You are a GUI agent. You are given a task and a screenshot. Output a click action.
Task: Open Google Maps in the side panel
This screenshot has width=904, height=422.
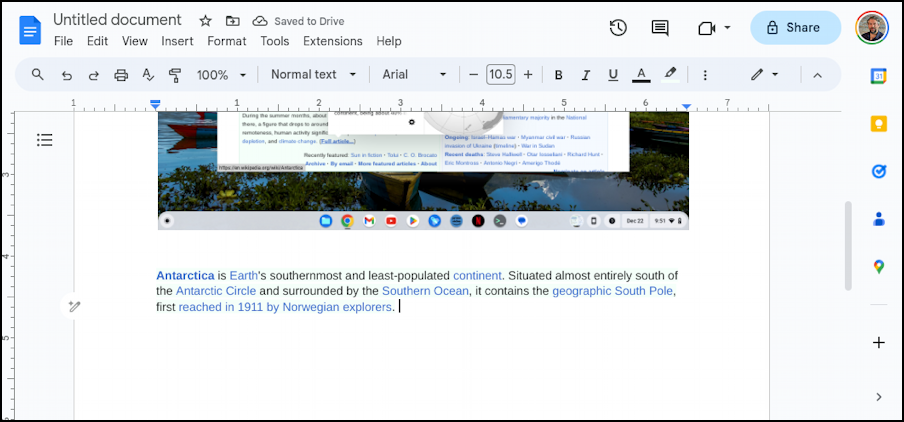pyautogui.click(x=878, y=266)
